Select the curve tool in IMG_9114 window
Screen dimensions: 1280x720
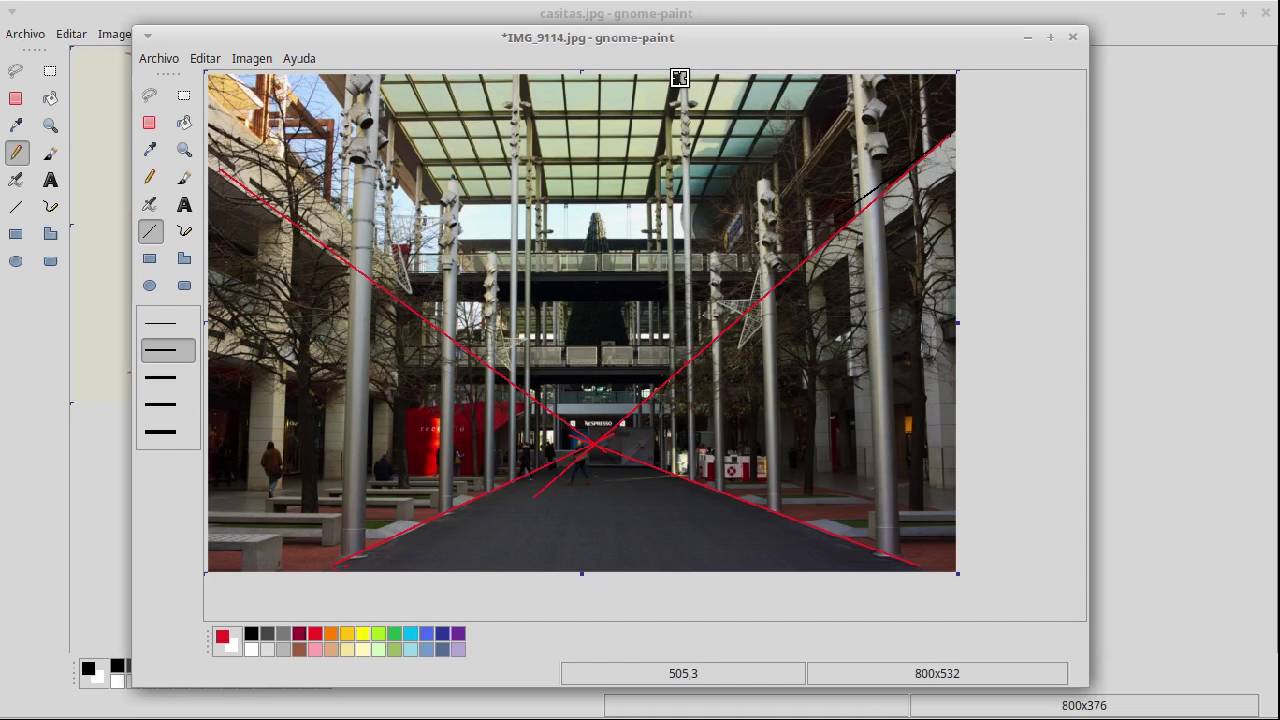click(x=184, y=231)
